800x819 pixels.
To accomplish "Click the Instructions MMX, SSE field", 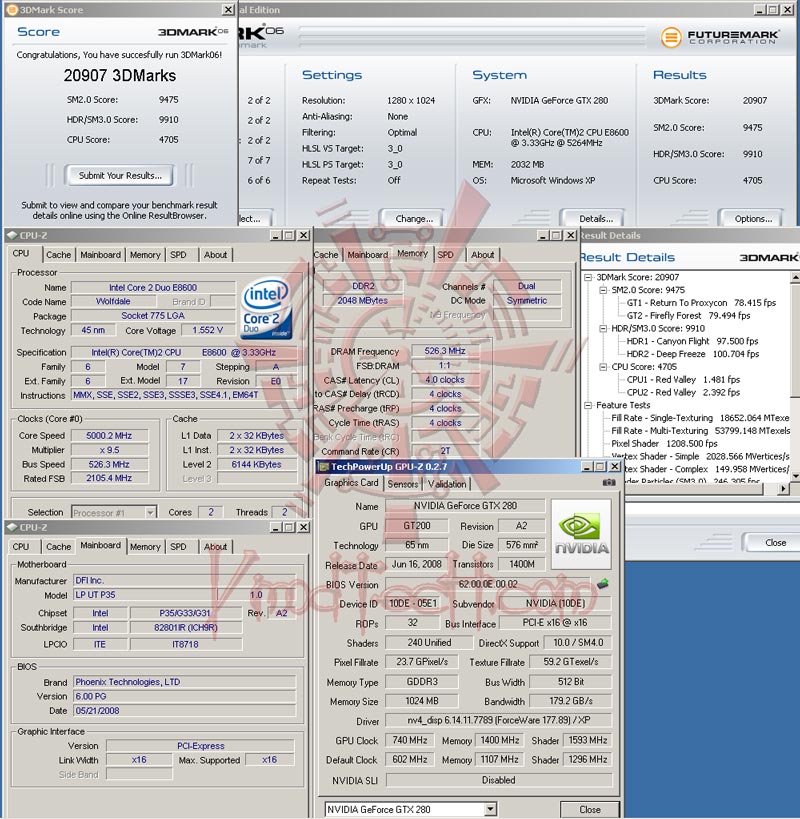I will tap(184, 395).
